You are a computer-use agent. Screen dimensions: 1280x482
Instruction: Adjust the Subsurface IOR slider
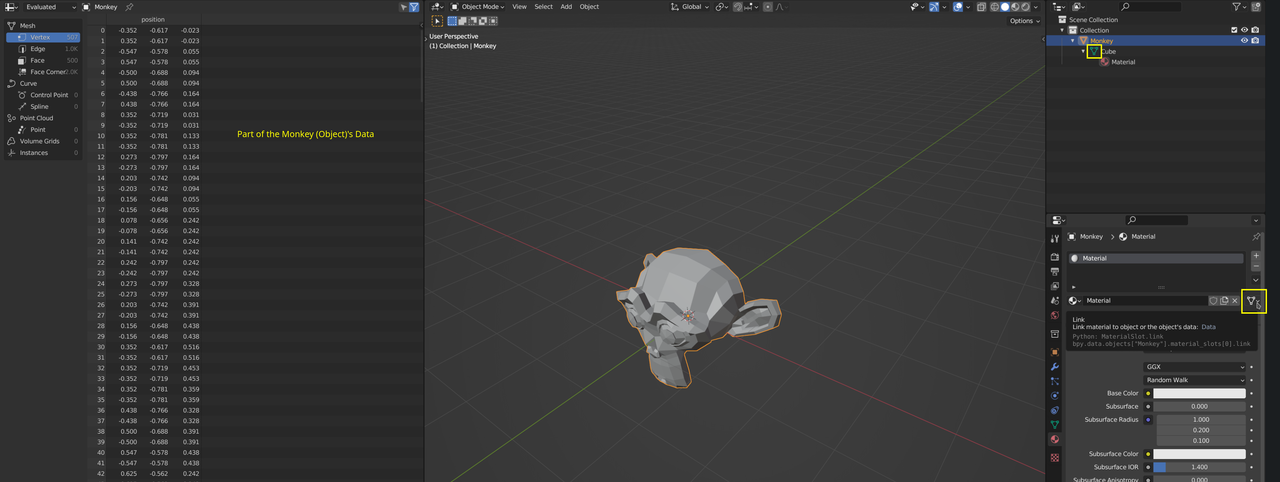click(x=1201, y=467)
